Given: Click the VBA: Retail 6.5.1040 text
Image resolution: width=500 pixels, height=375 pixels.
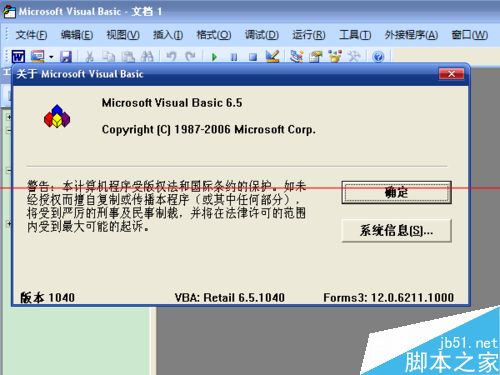Looking at the screenshot, I should click(x=230, y=297).
